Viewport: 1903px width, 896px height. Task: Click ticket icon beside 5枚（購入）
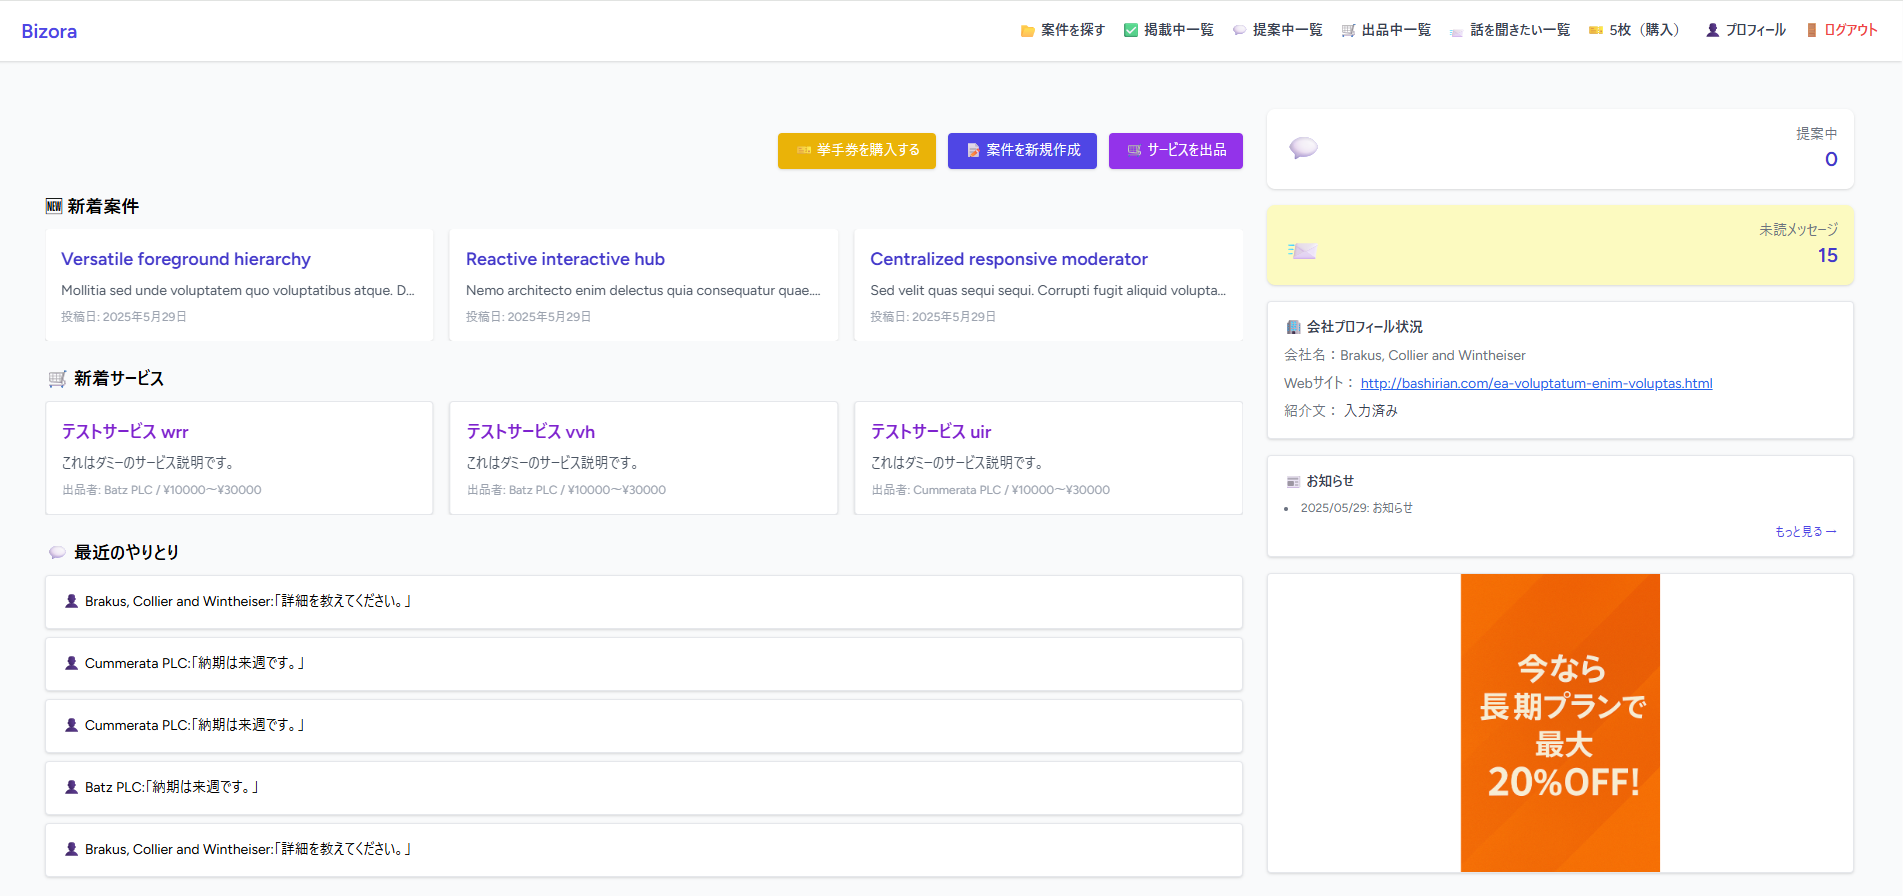pos(1596,31)
